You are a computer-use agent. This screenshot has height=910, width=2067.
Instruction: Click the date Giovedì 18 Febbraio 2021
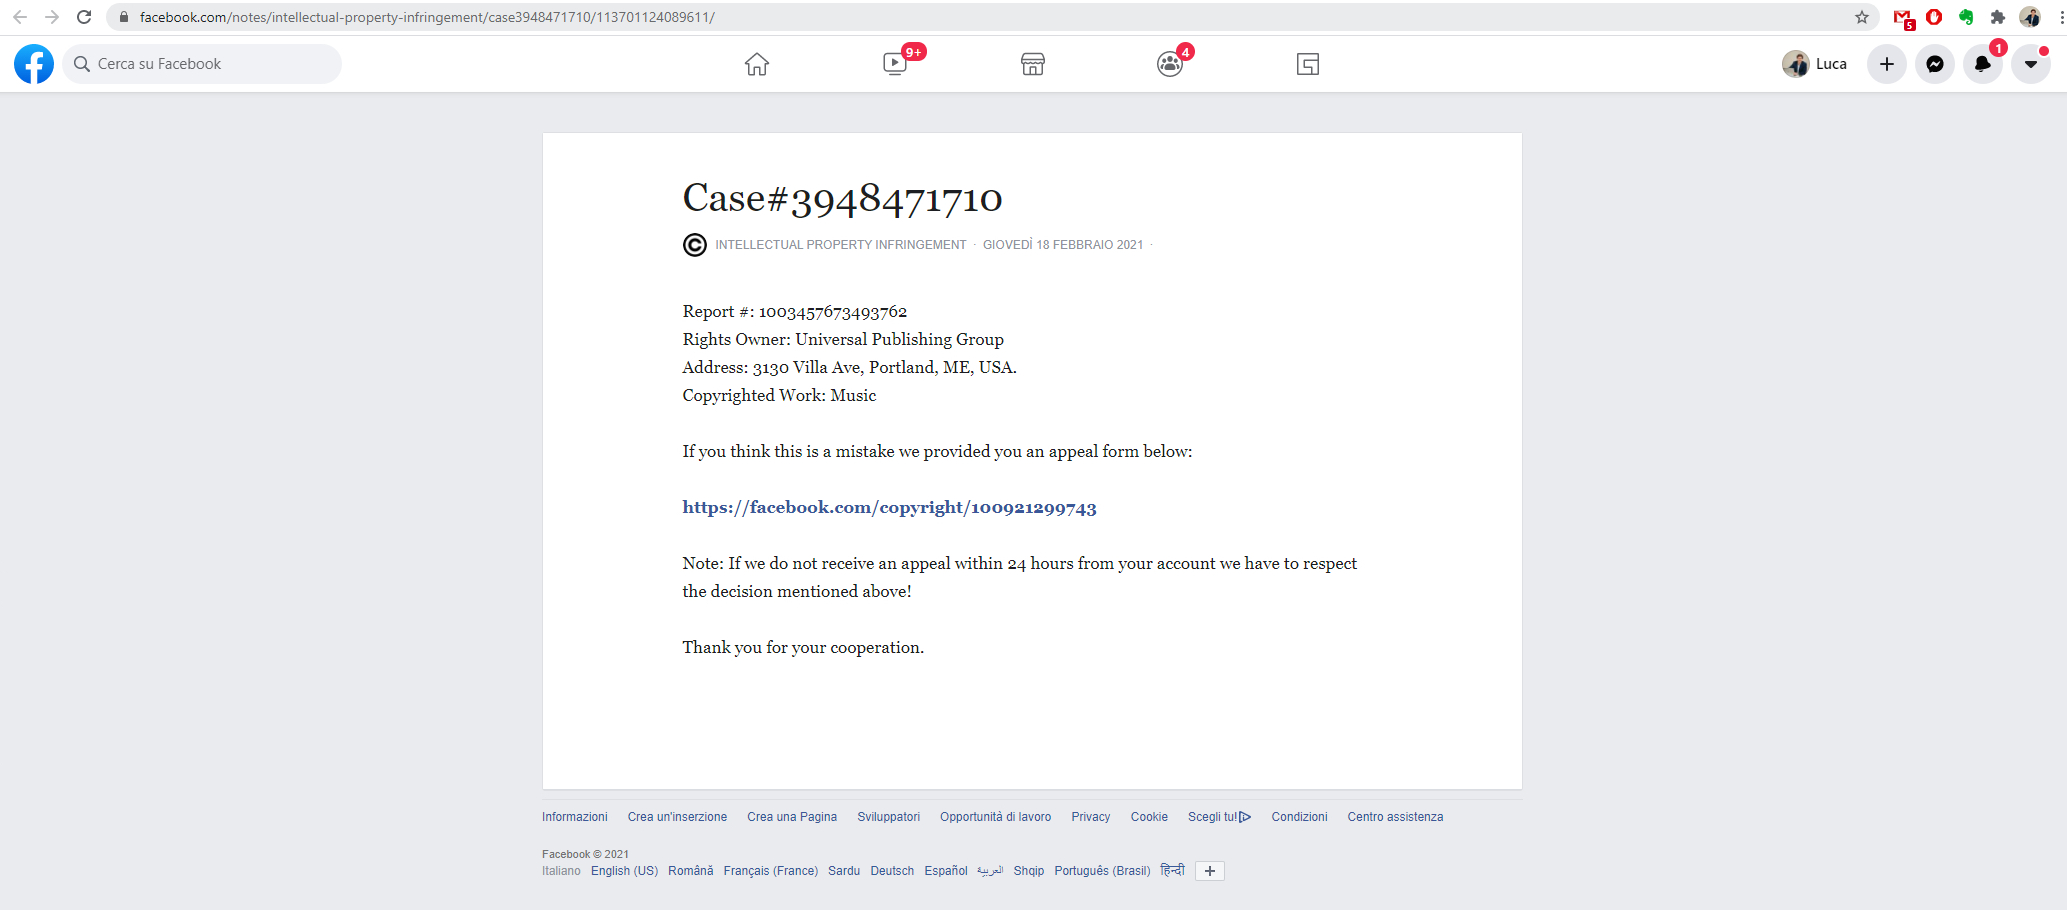tap(1062, 245)
